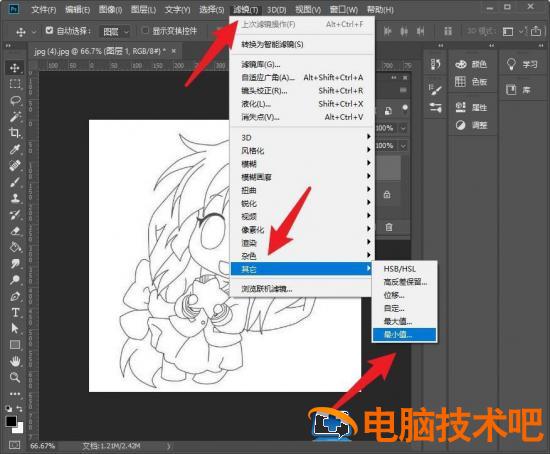This screenshot has height=454, width=550.
Task: Toggle Show Transform Controls checkbox
Action: 145,31
